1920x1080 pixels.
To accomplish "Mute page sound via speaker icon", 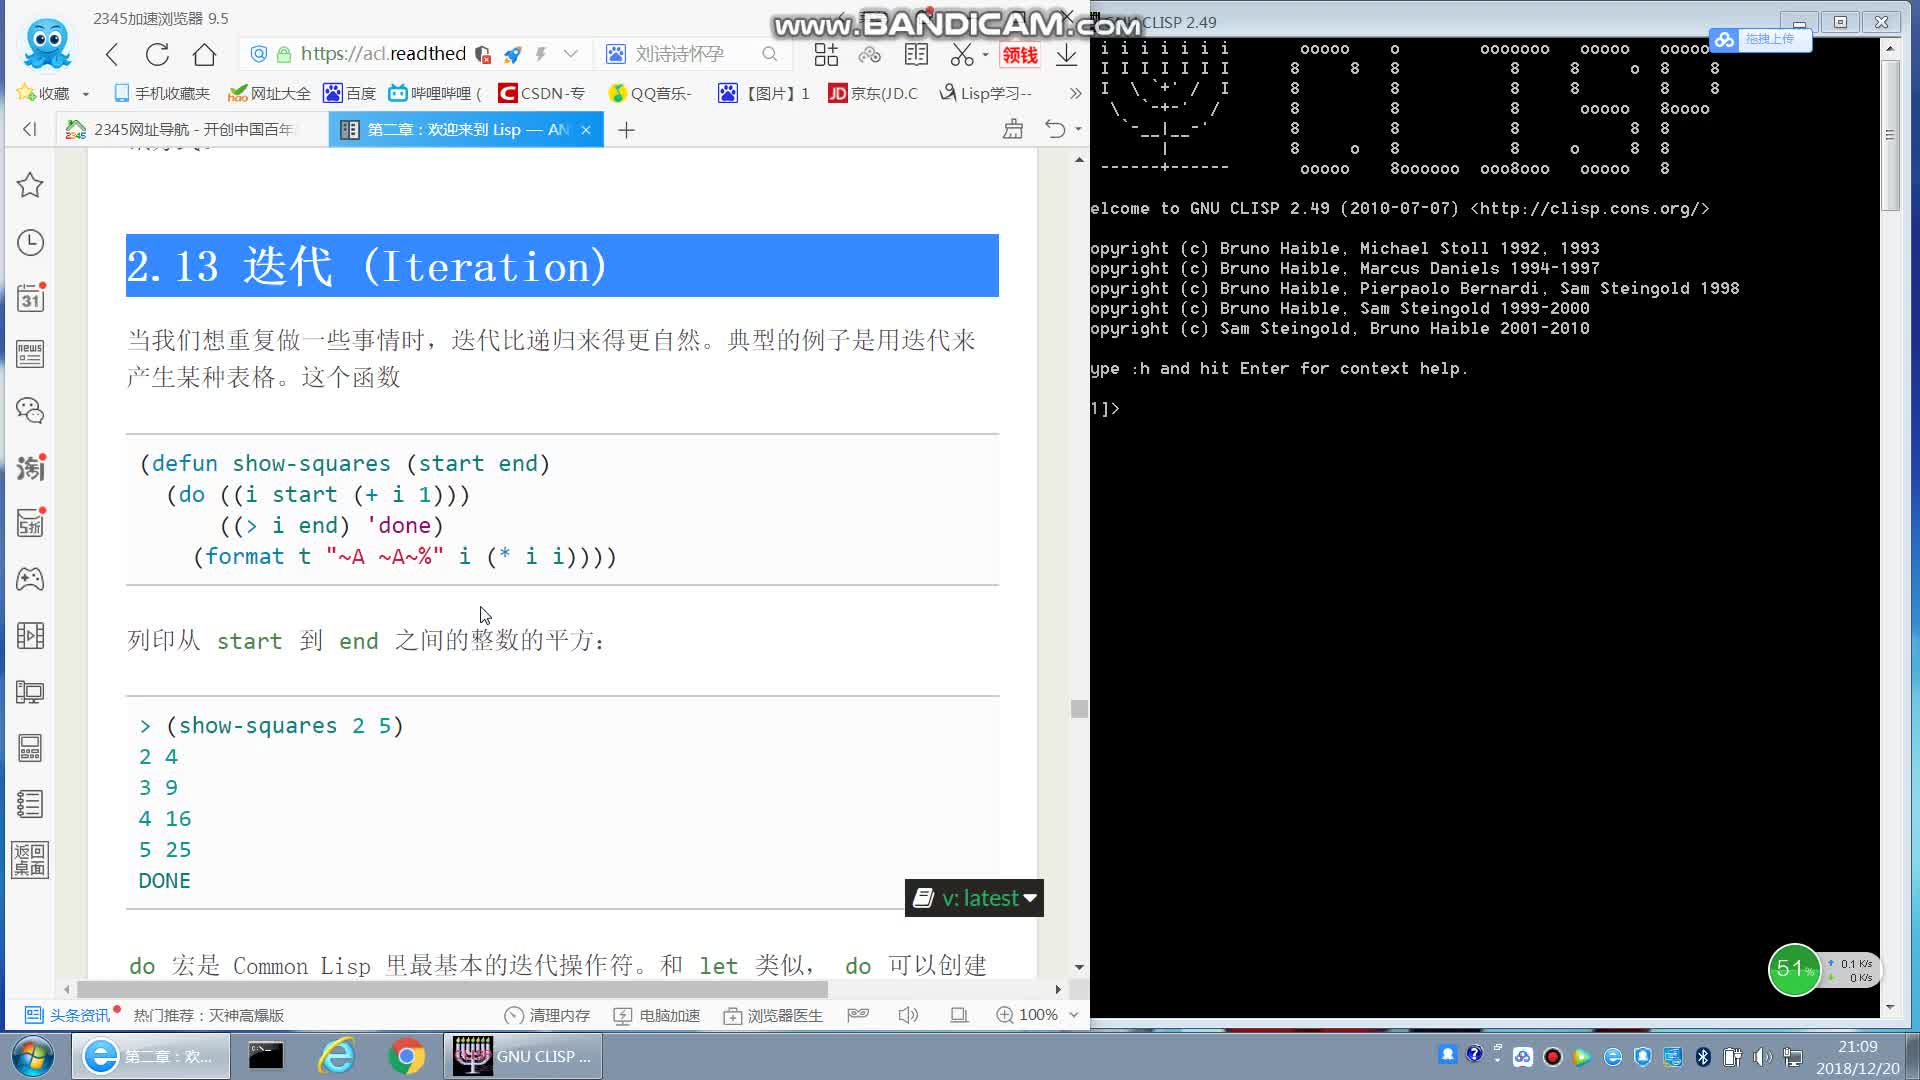I will [x=908, y=1015].
